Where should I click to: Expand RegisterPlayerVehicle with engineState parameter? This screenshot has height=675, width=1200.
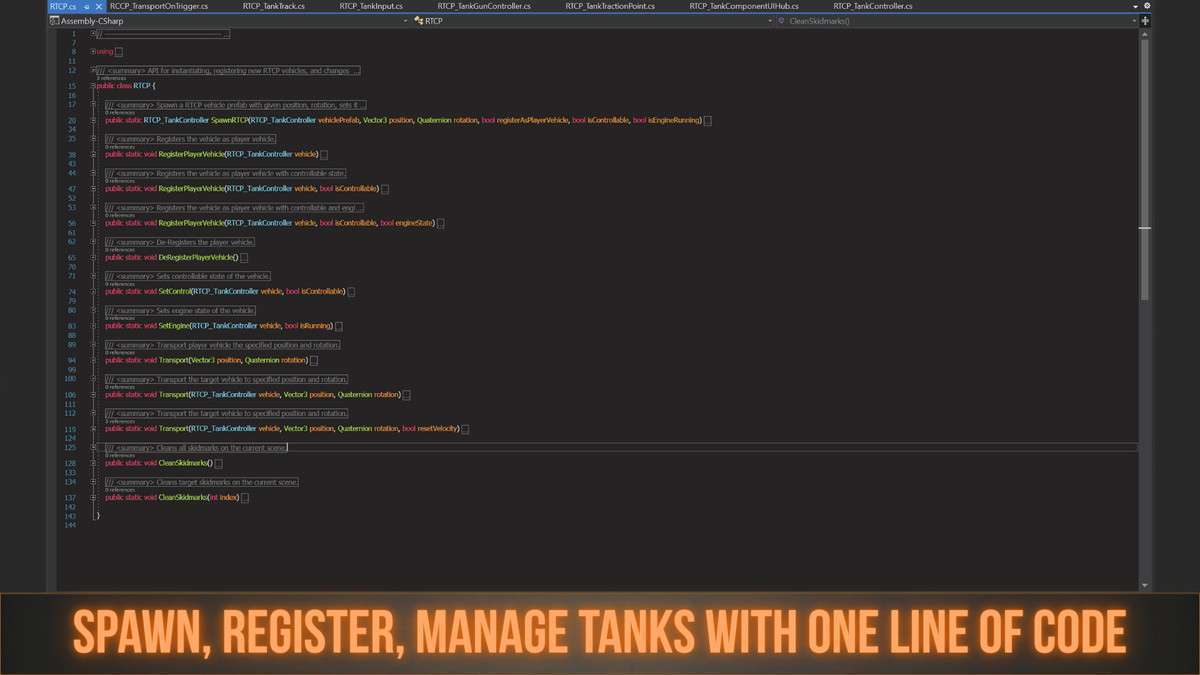93,223
